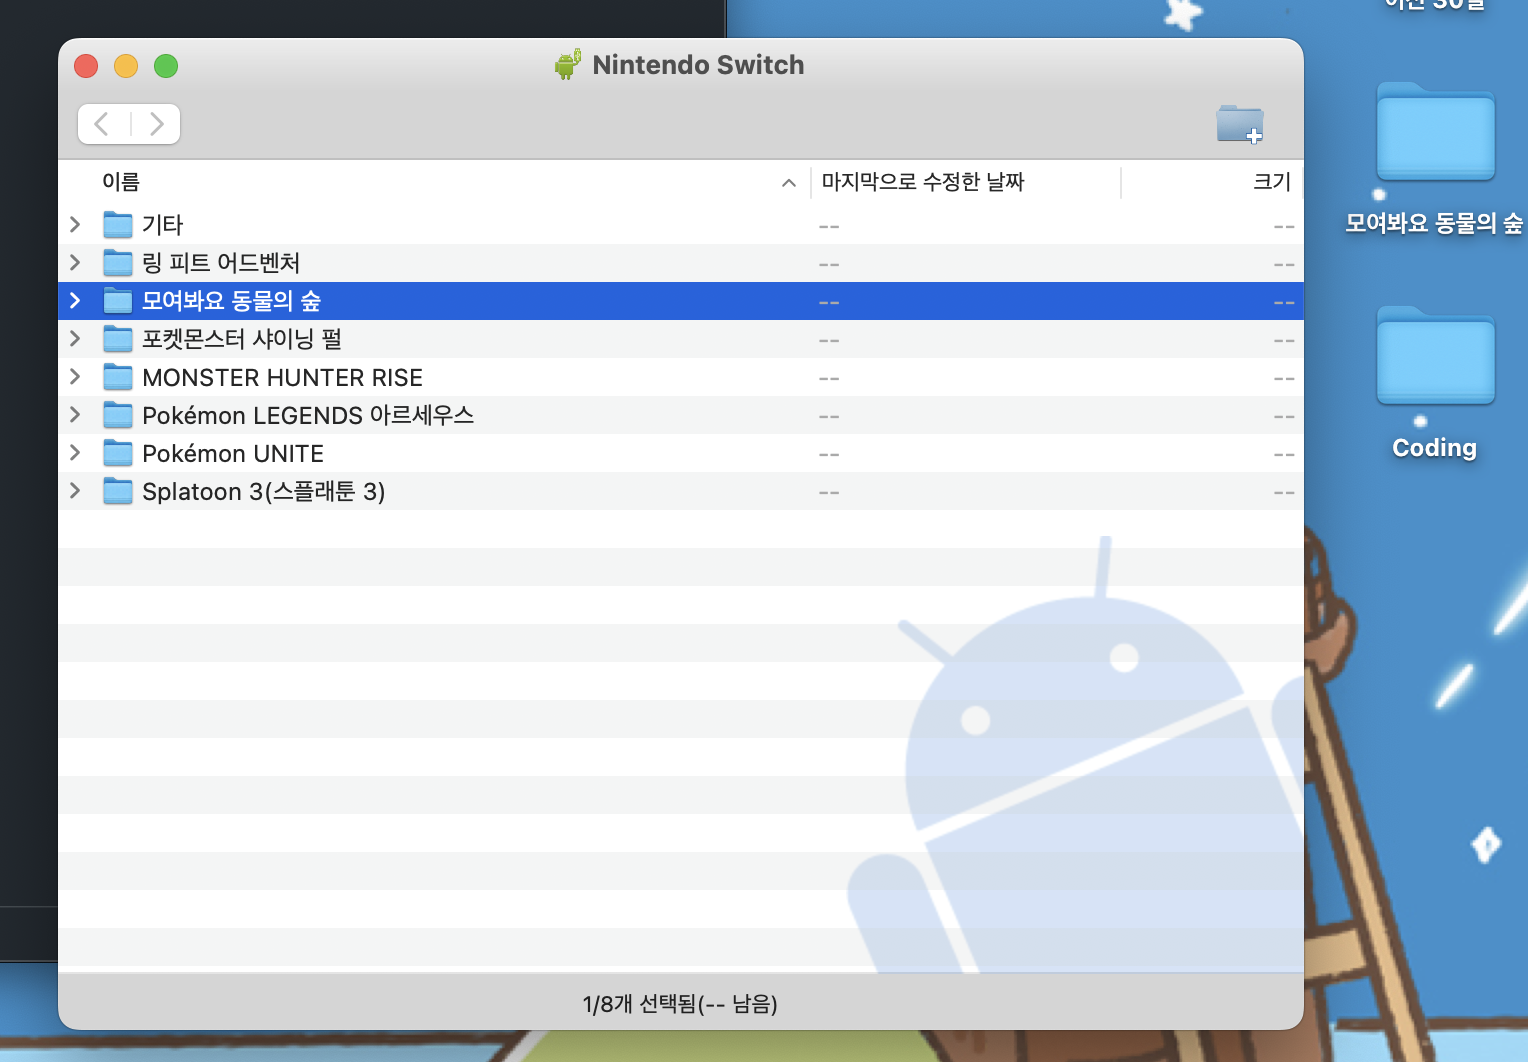This screenshot has height=1062, width=1528.
Task: Select the Pokémon LEGENDS folder icon
Action: click(118, 414)
